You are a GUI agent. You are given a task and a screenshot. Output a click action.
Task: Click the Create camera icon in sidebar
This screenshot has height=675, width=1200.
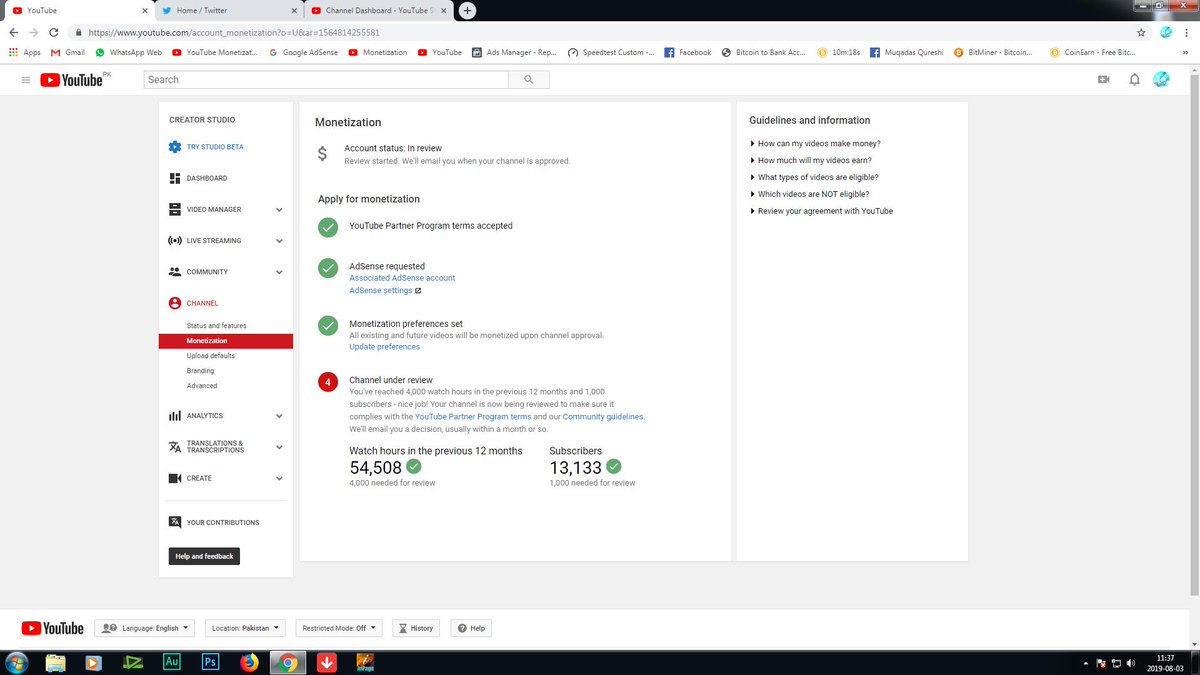click(x=175, y=478)
